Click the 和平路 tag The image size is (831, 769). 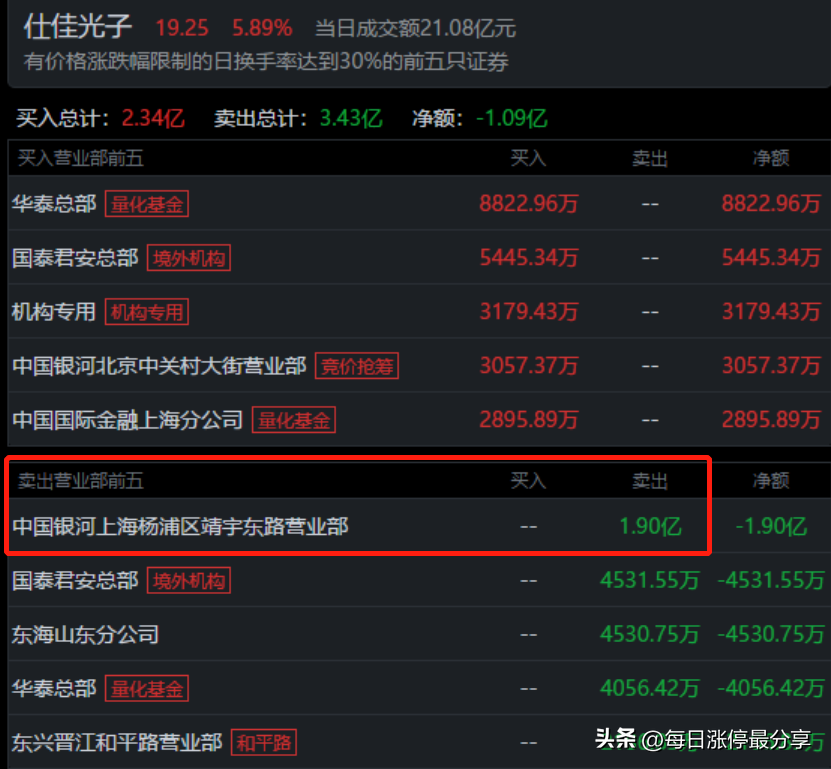click(263, 743)
